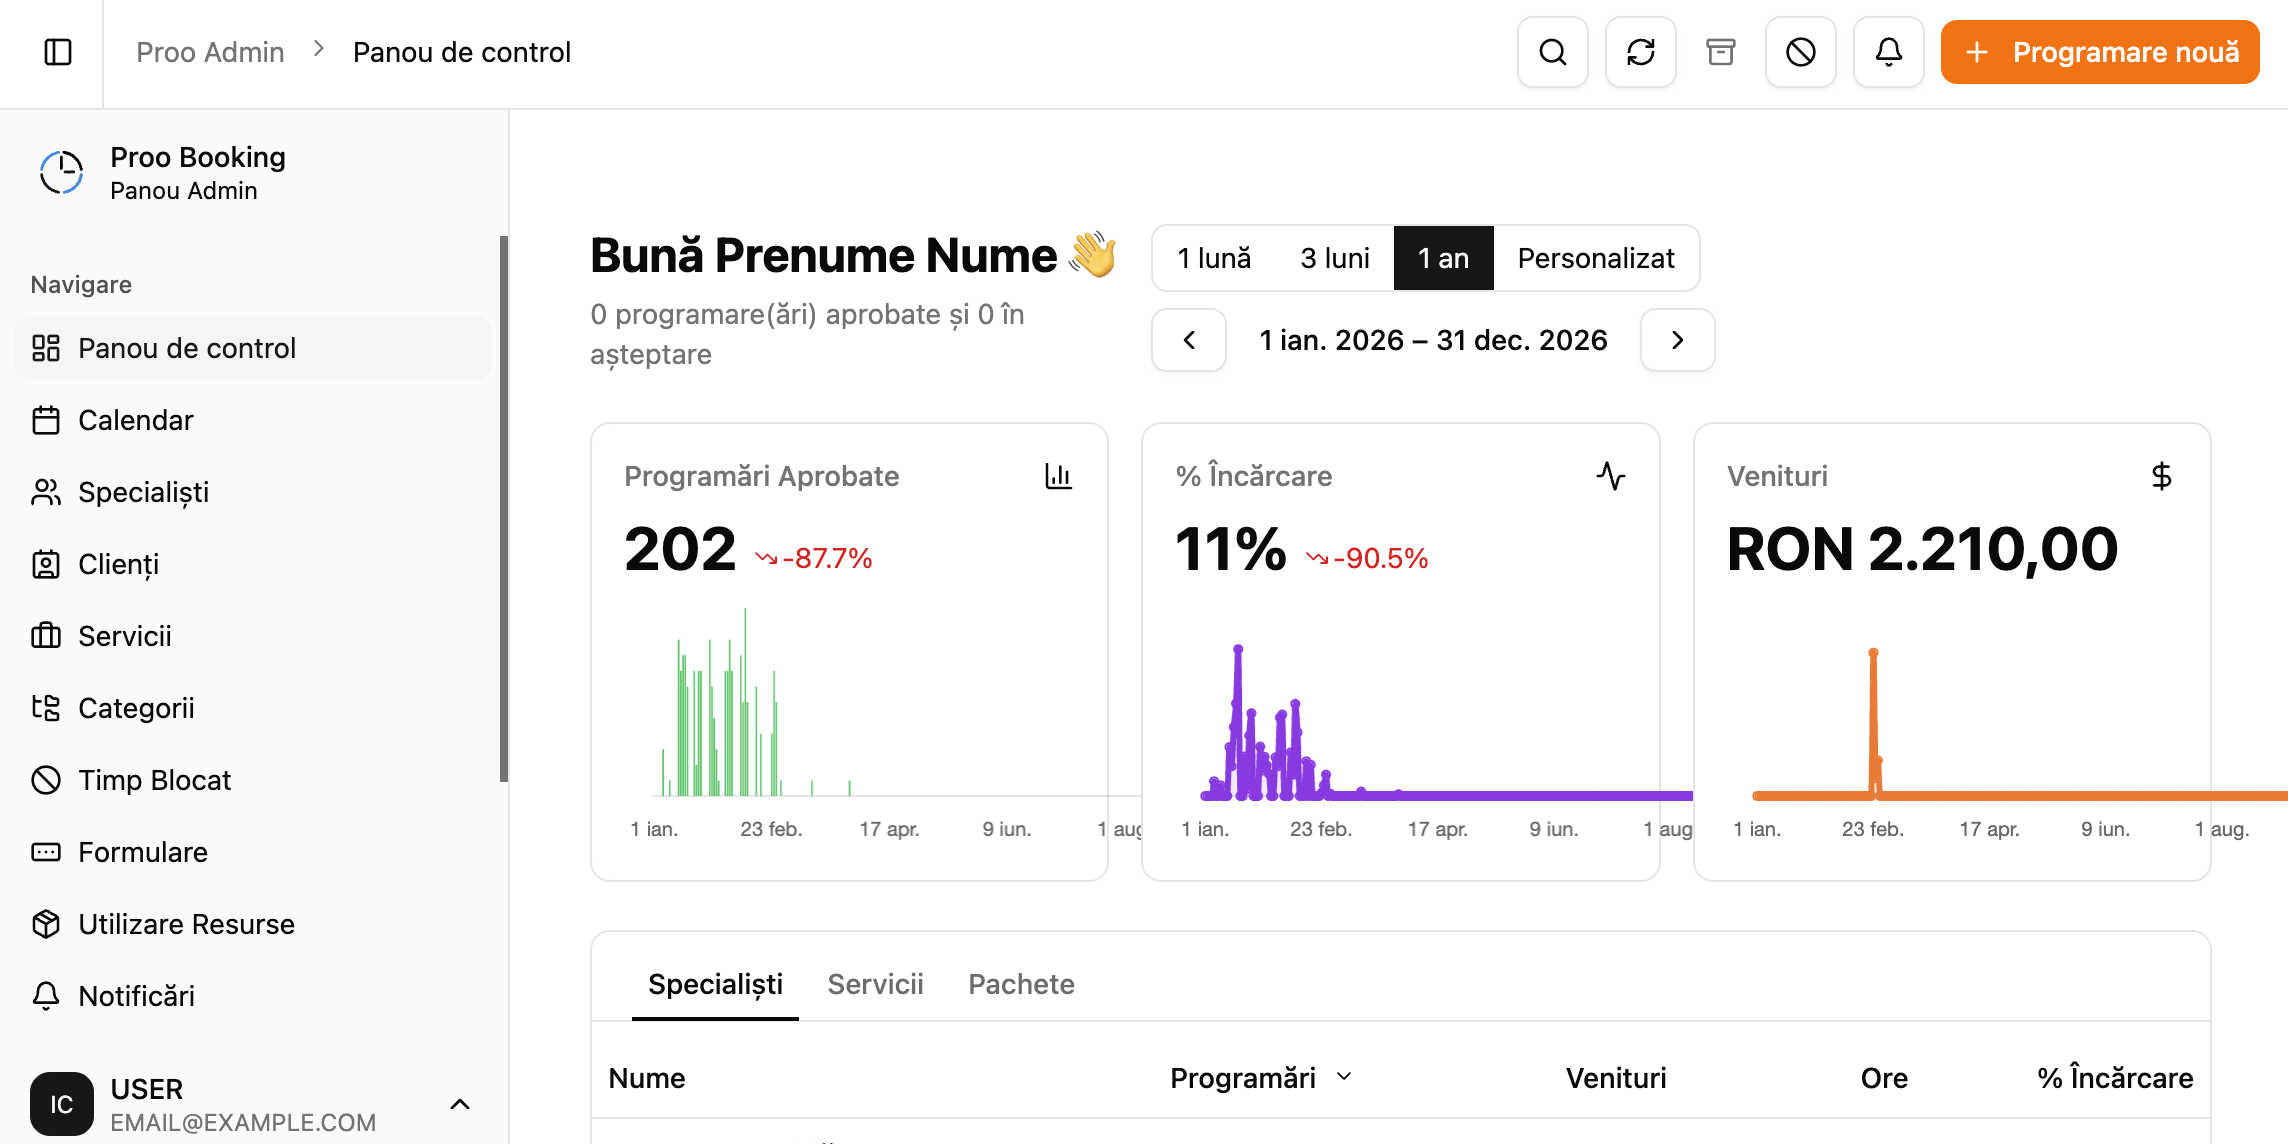Click the Programare nouă button
This screenshot has height=1144, width=2288.
point(2100,52)
